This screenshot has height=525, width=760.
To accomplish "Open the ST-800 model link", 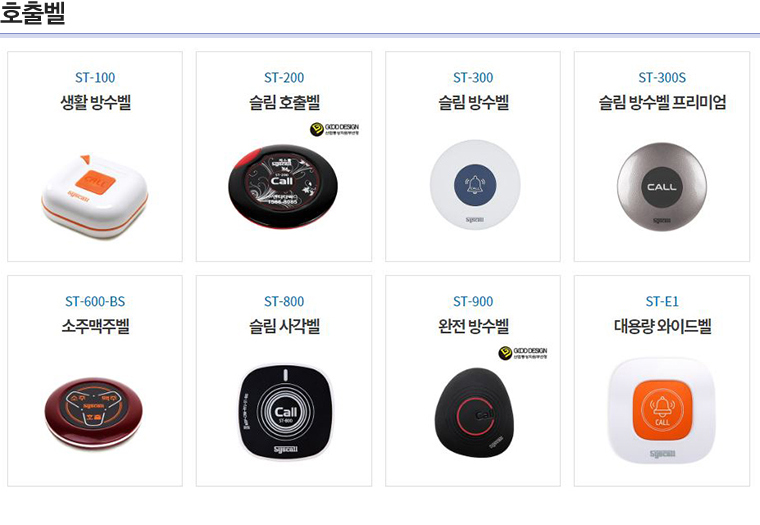I will [284, 302].
